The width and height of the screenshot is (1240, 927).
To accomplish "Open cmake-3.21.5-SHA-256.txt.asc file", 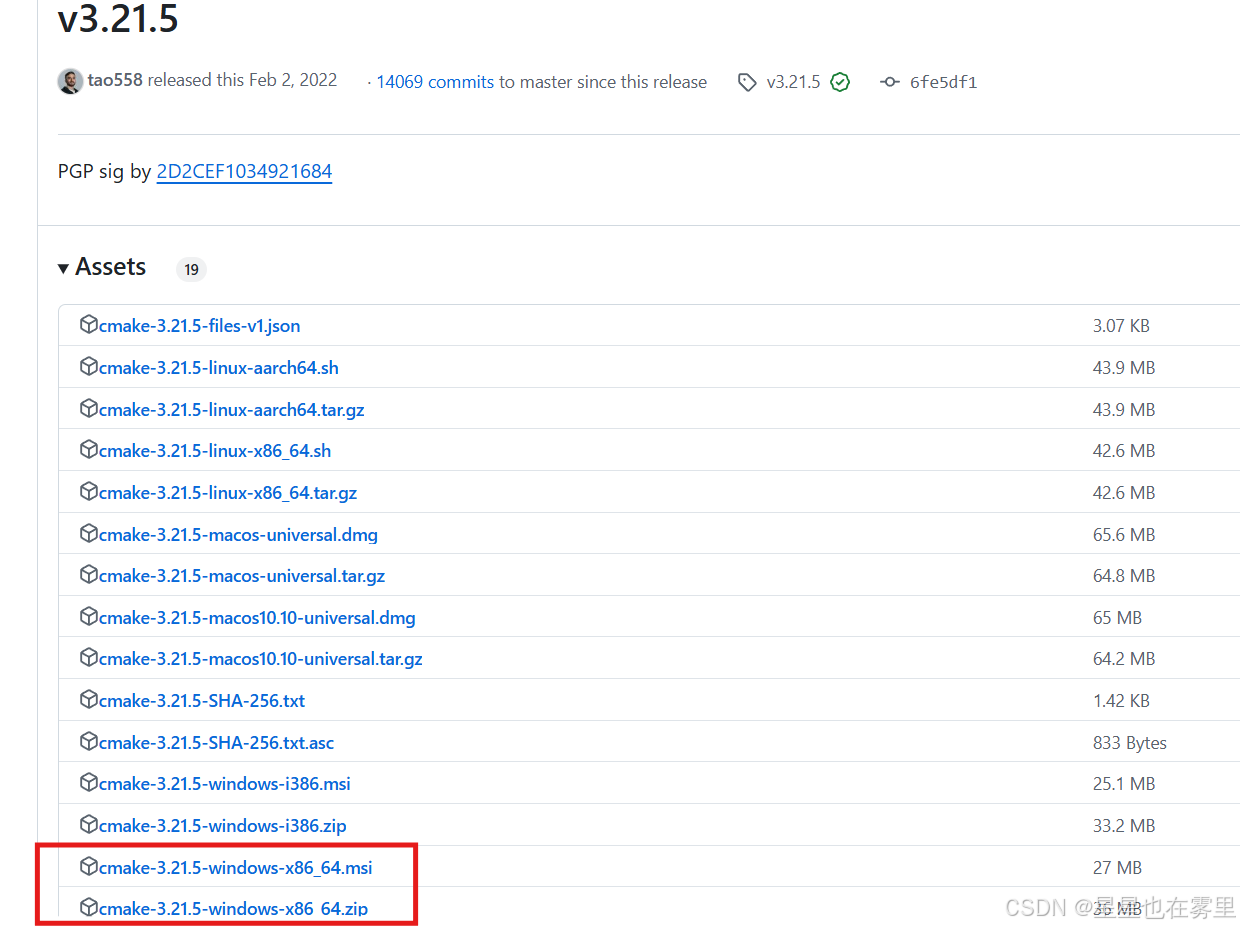I will (216, 742).
